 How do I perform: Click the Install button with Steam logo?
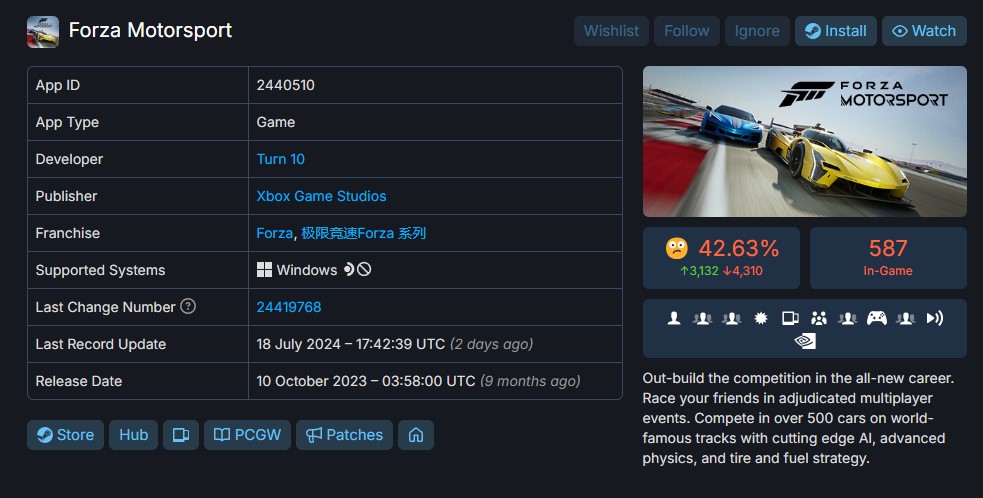click(836, 31)
